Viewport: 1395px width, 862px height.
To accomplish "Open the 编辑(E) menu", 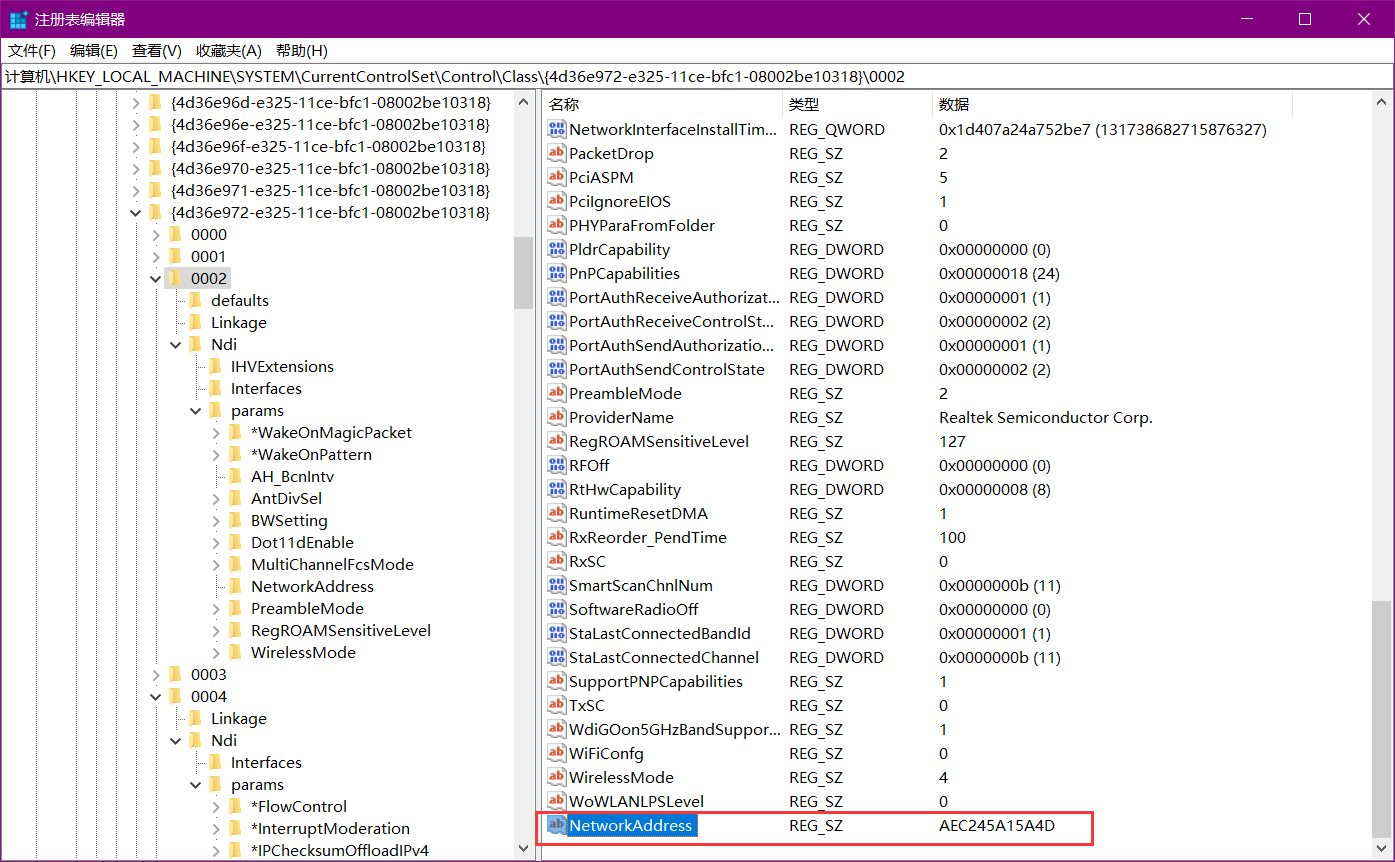I will 94,50.
